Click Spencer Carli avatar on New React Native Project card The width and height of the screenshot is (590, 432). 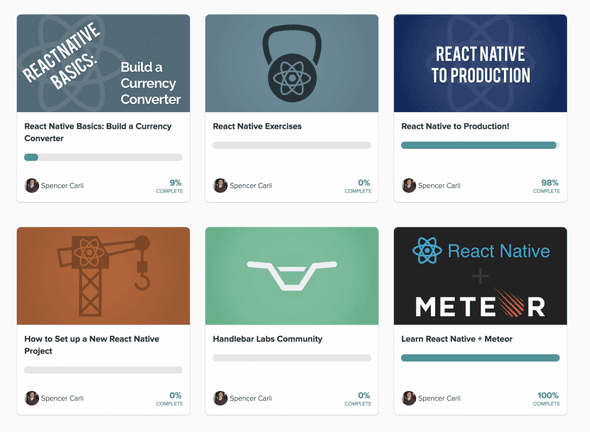click(32, 398)
